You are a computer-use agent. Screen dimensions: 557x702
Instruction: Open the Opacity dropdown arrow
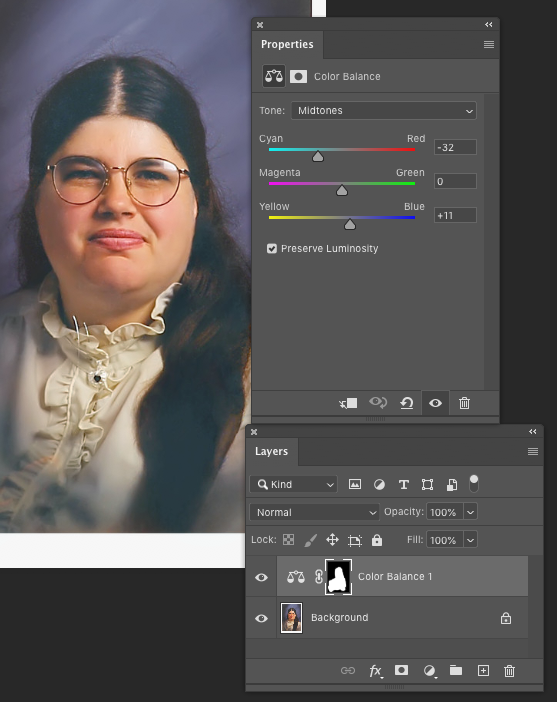coord(470,512)
